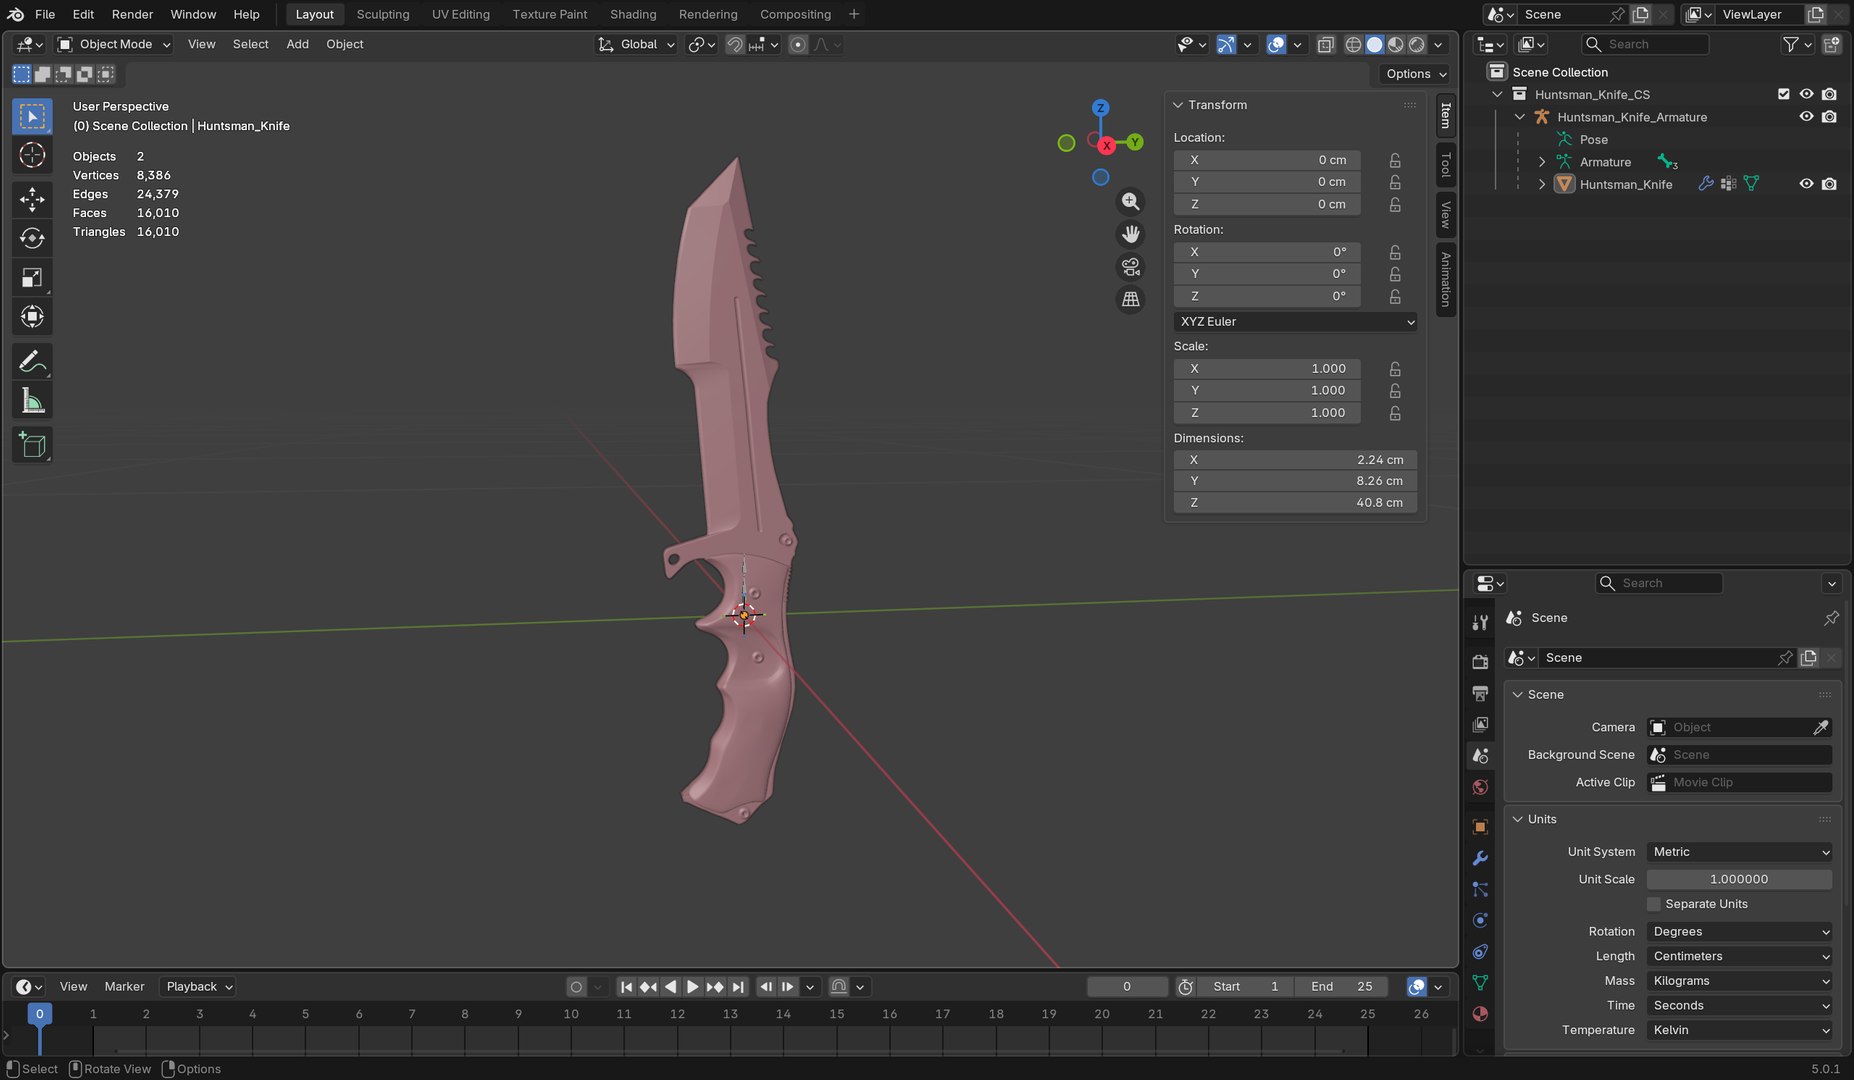
Task: Switch to the Shading workspace tab
Action: (x=633, y=14)
